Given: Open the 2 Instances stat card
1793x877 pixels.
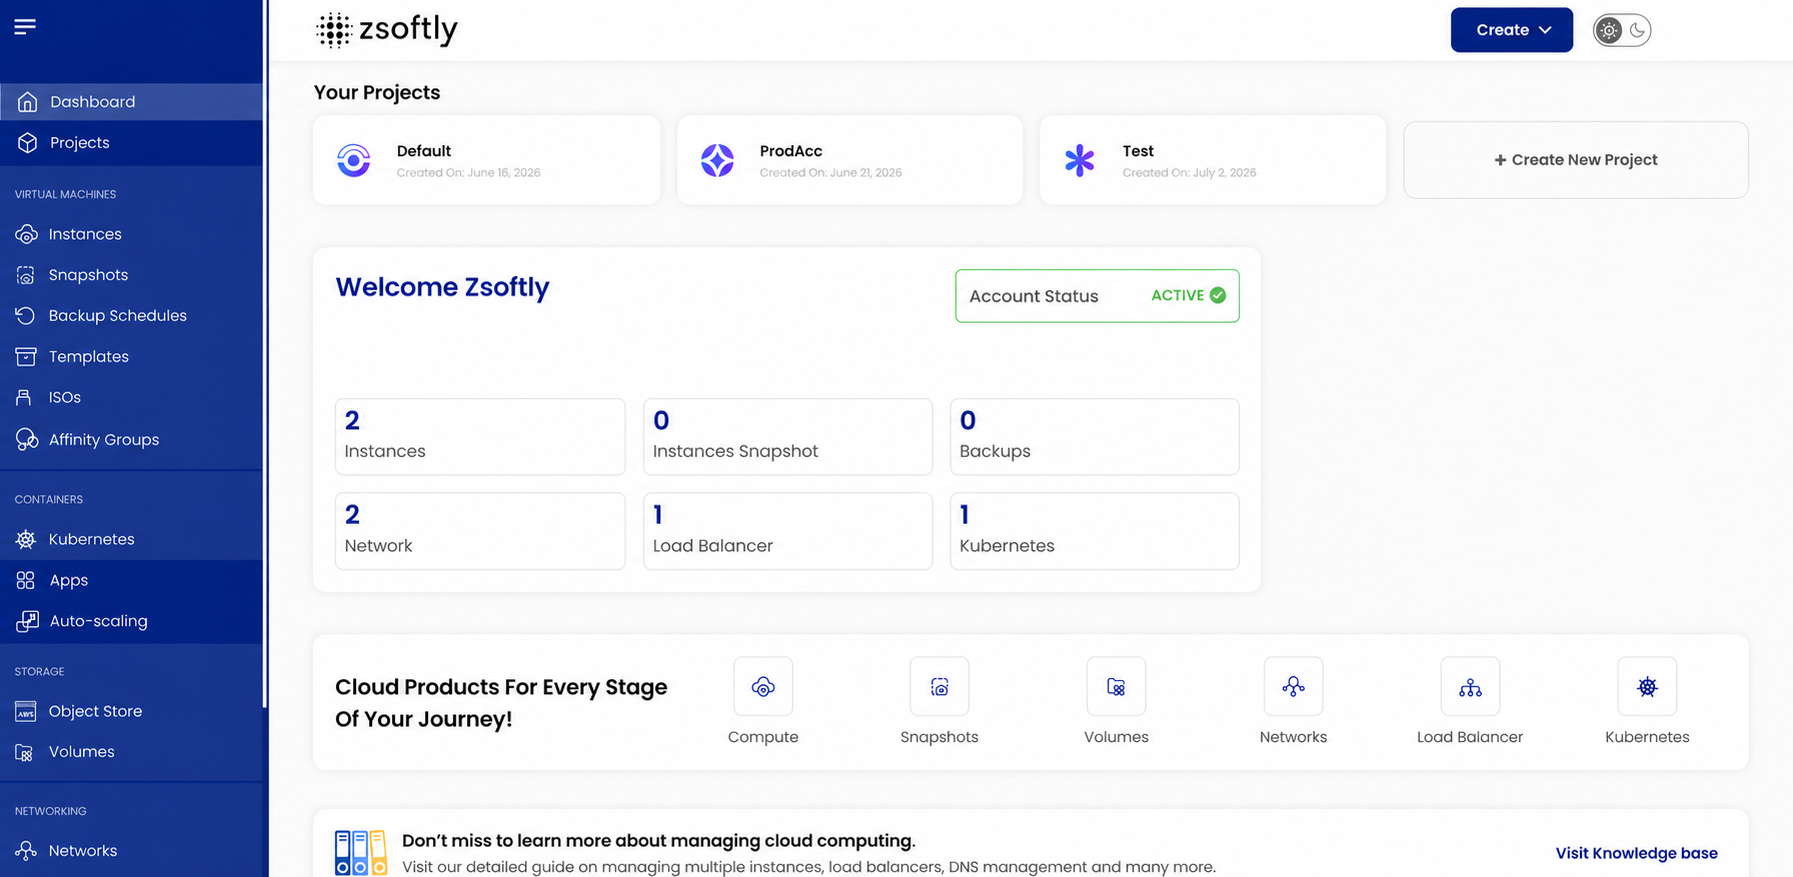Looking at the screenshot, I should (x=480, y=437).
